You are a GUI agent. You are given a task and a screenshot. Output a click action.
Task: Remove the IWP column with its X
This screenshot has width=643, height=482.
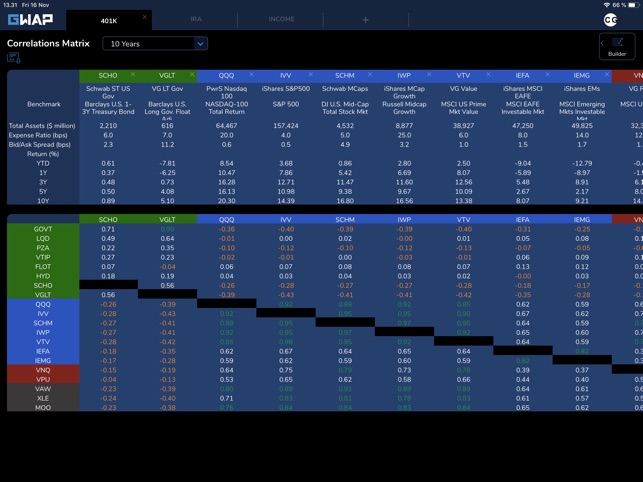pos(429,74)
